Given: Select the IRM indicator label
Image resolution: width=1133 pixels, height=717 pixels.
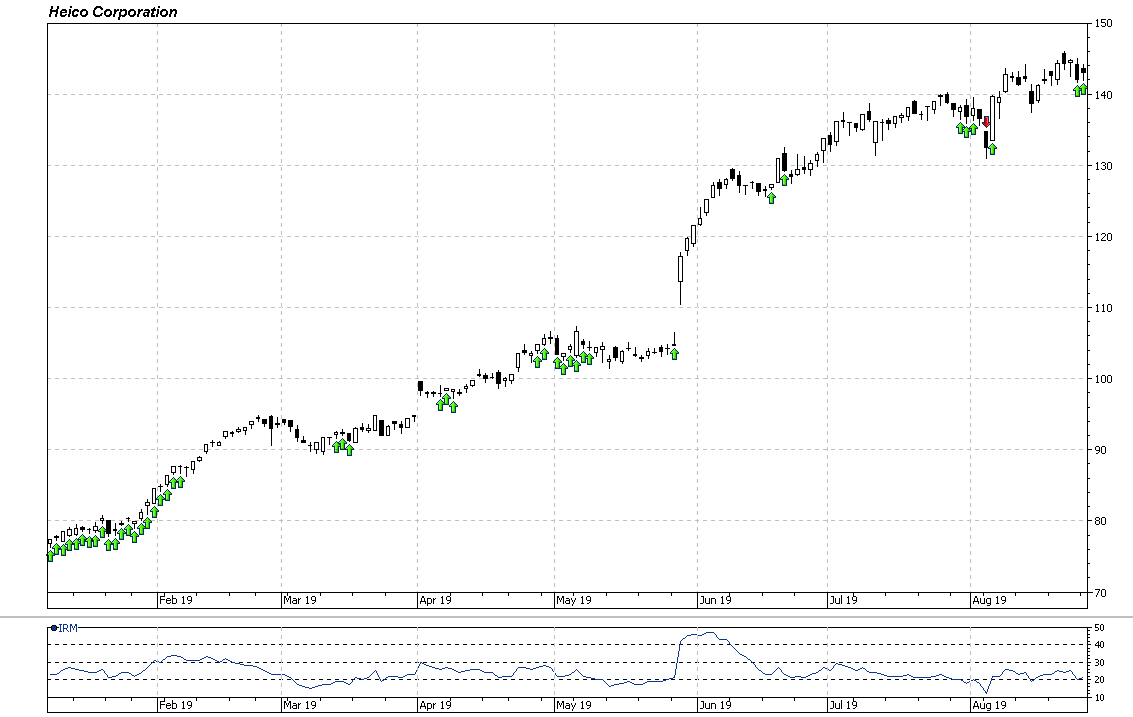Looking at the screenshot, I should click(68, 628).
